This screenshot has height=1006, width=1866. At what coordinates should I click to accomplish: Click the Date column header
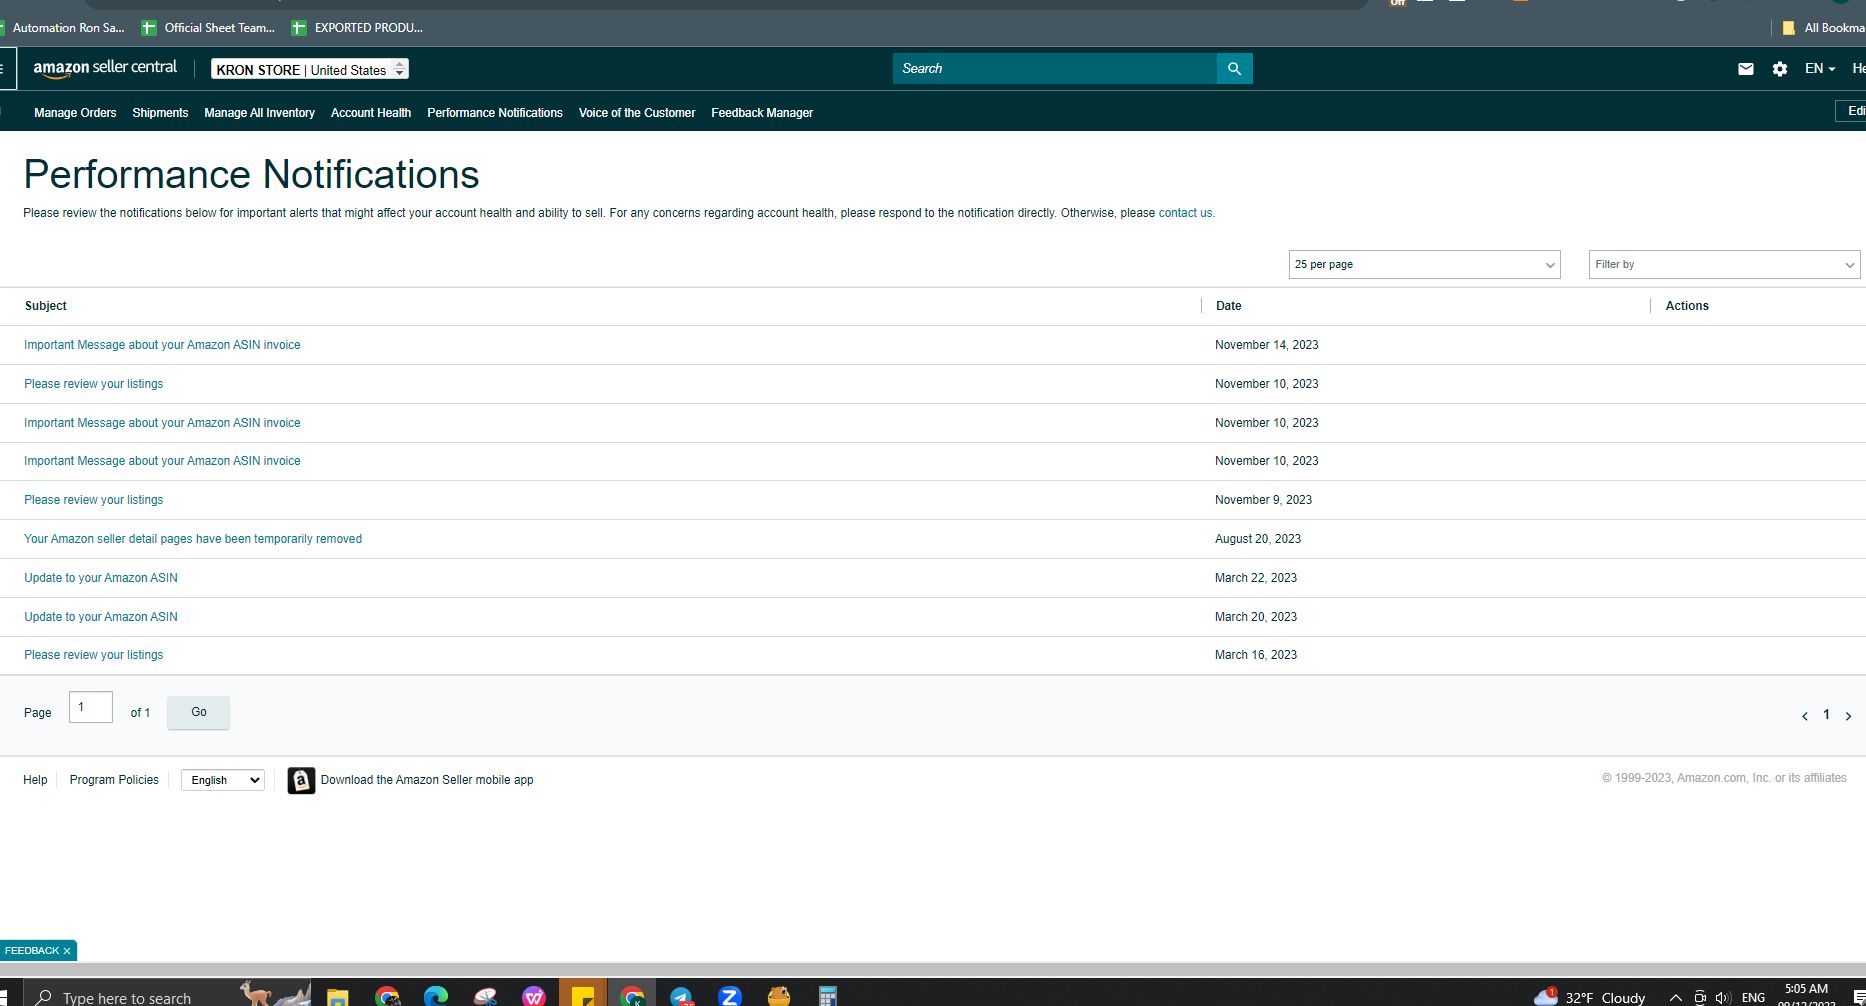[x=1229, y=306]
